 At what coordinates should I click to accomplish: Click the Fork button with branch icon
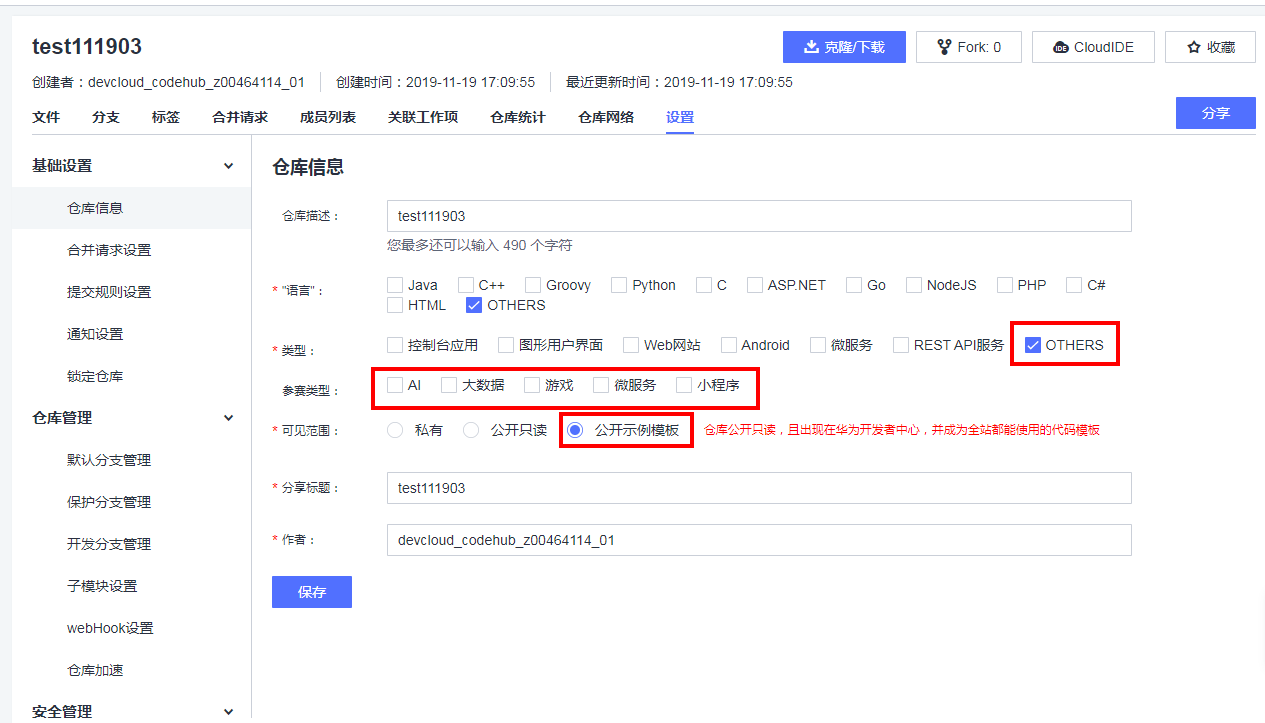(x=968, y=47)
